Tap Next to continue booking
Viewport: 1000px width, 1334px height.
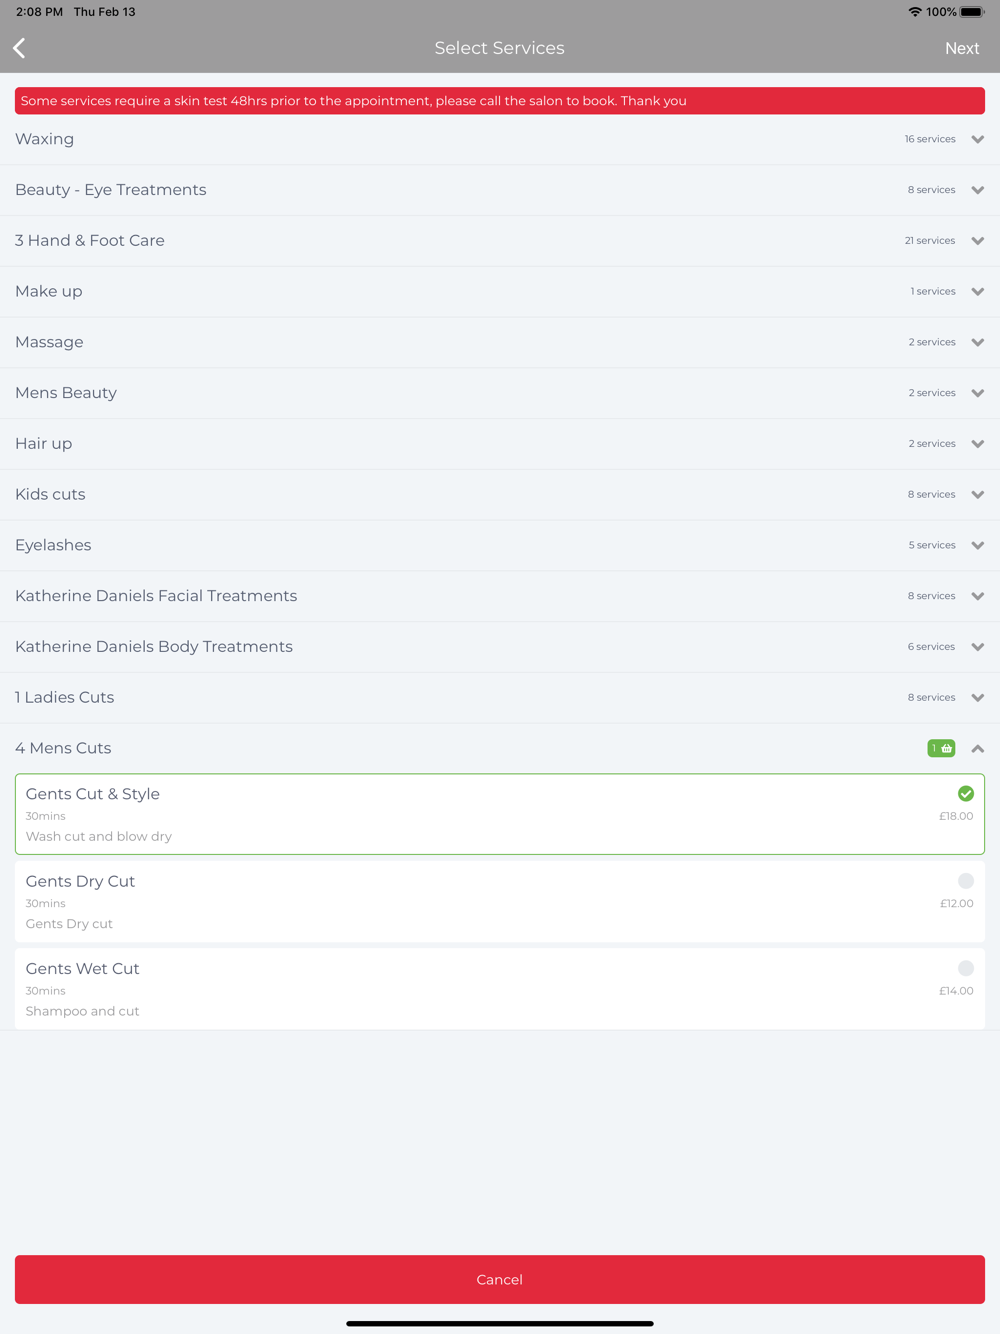pyautogui.click(x=962, y=48)
